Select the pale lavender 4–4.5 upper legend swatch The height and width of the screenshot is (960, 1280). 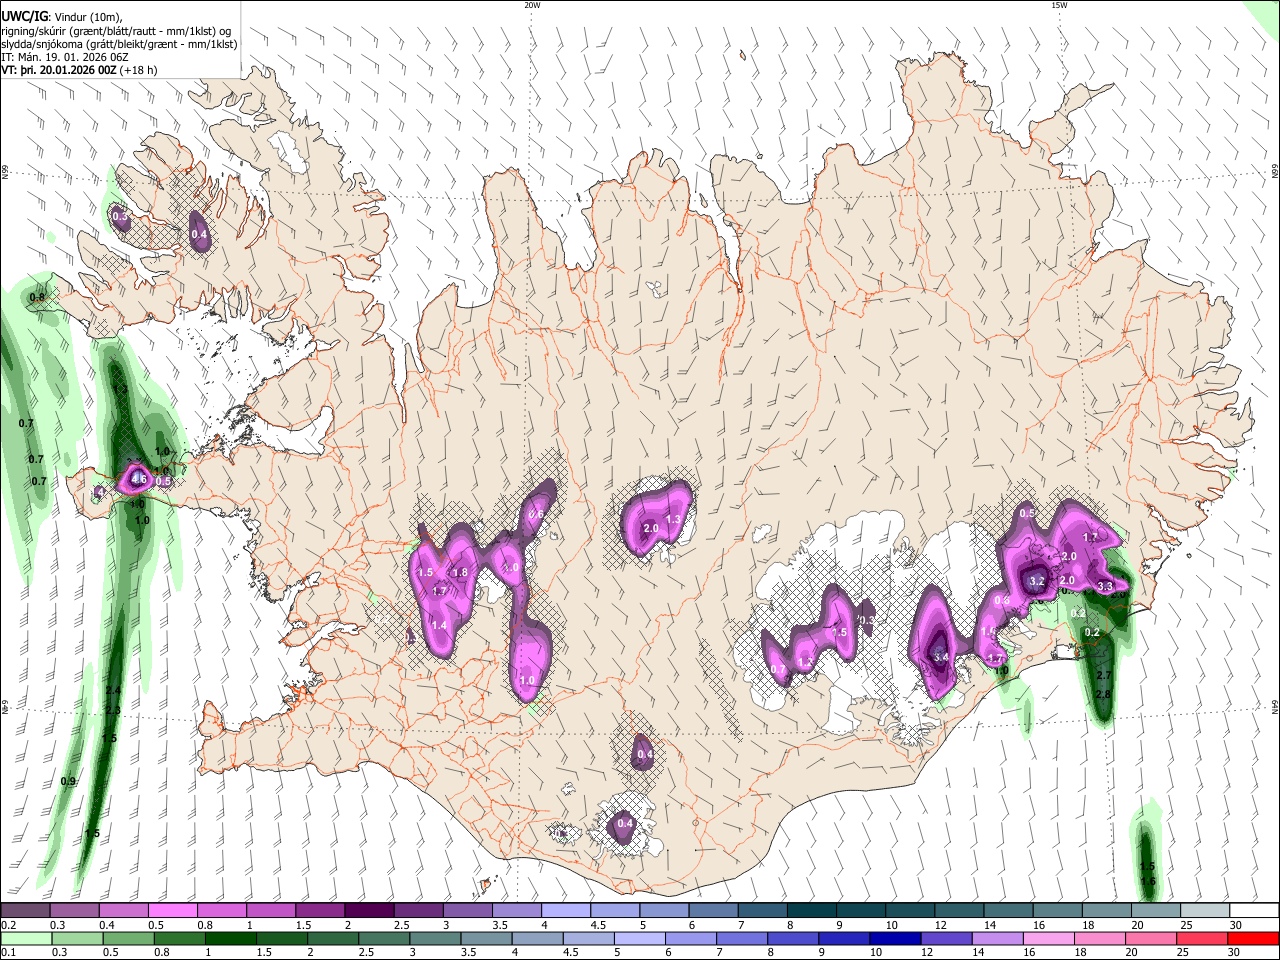click(566, 910)
